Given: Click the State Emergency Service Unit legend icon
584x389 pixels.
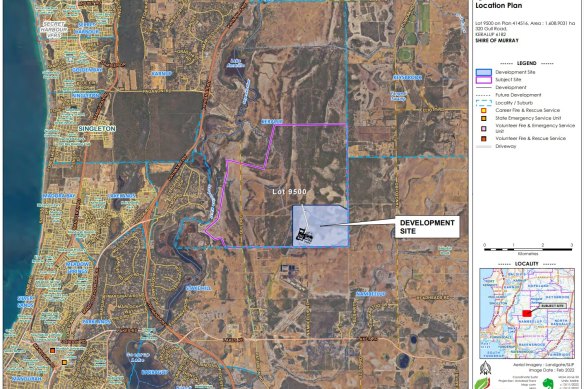Looking at the screenshot, I should (x=483, y=118).
